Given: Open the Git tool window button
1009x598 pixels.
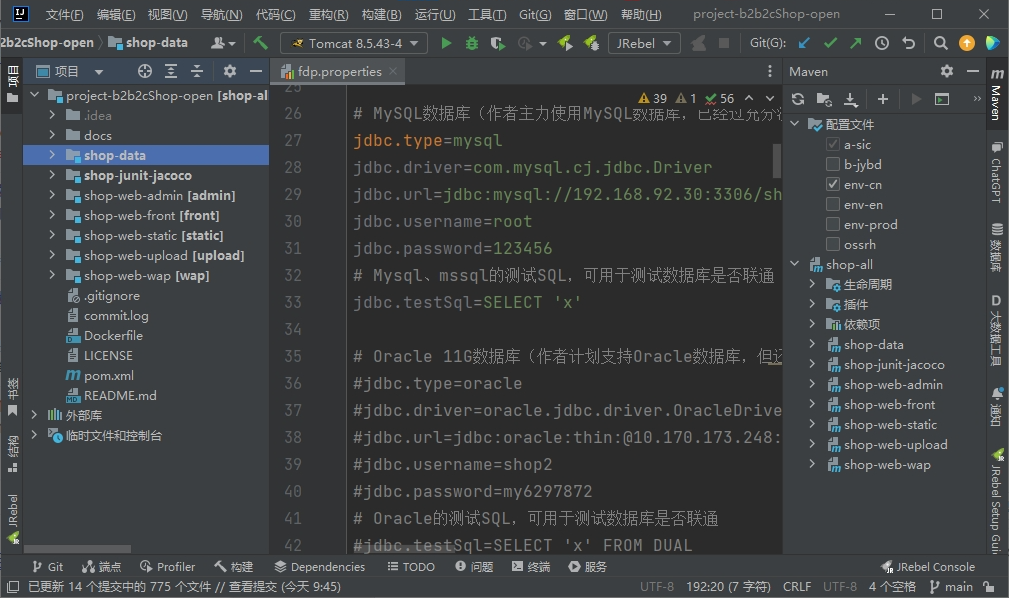Looking at the screenshot, I should click(48, 566).
